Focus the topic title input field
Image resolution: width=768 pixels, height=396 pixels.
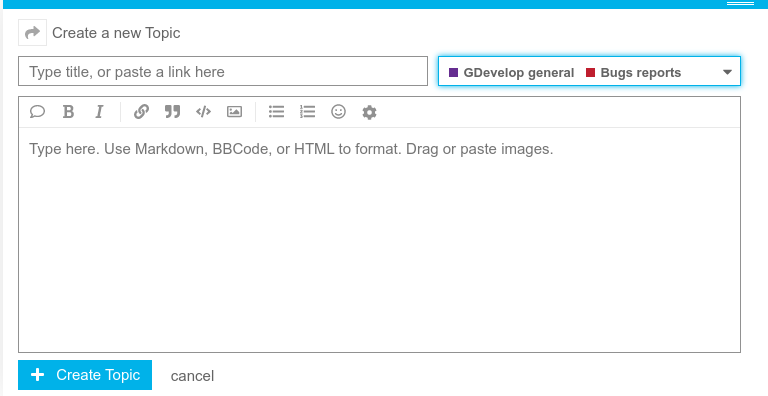223,72
